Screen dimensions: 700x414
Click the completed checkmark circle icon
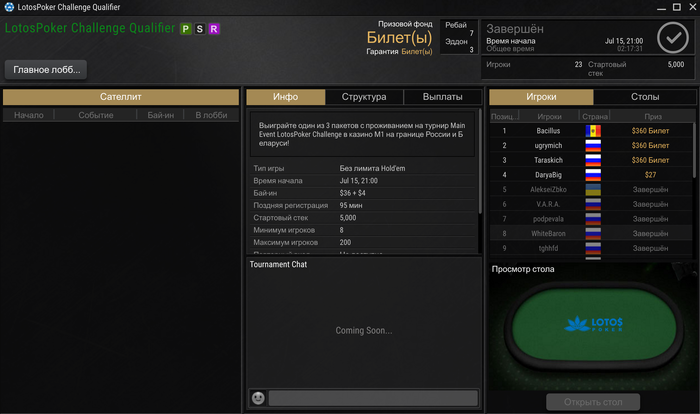tap(673, 38)
